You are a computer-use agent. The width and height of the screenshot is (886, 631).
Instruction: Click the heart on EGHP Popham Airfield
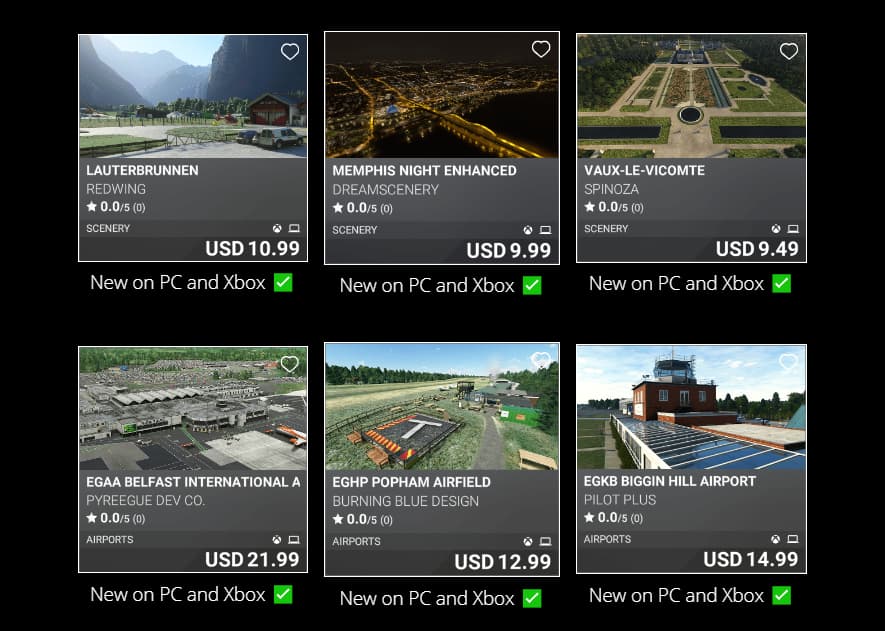(x=541, y=360)
